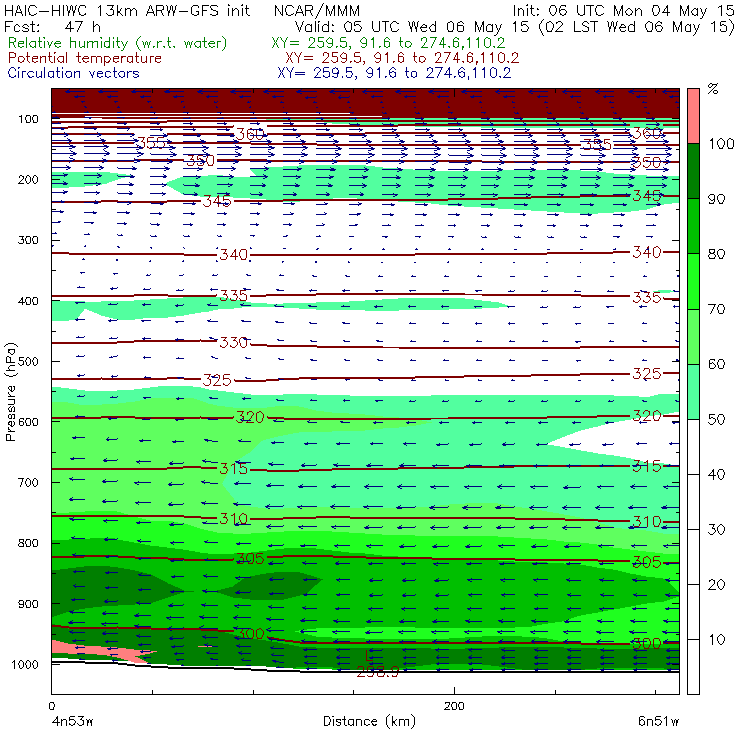Click the '800' hPa pressure axis label
This screenshot has height=740, width=740.
coord(28,543)
